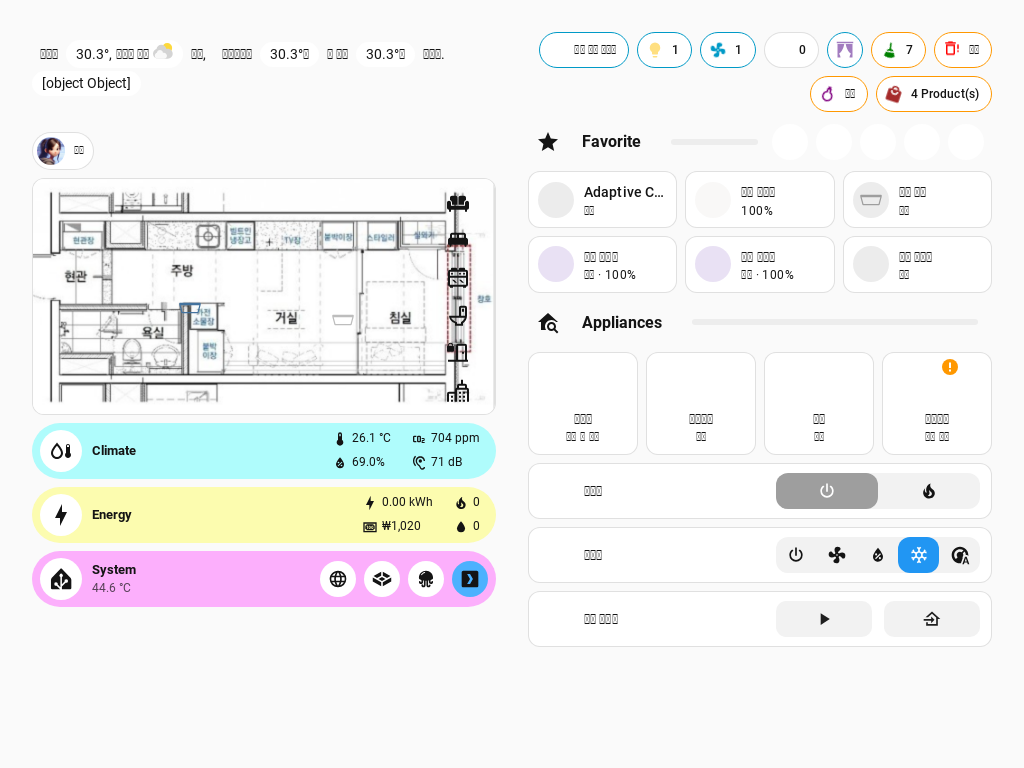1024x768 pixels.
Task: Click the sofa icon on the floorplan
Action: [x=458, y=203]
